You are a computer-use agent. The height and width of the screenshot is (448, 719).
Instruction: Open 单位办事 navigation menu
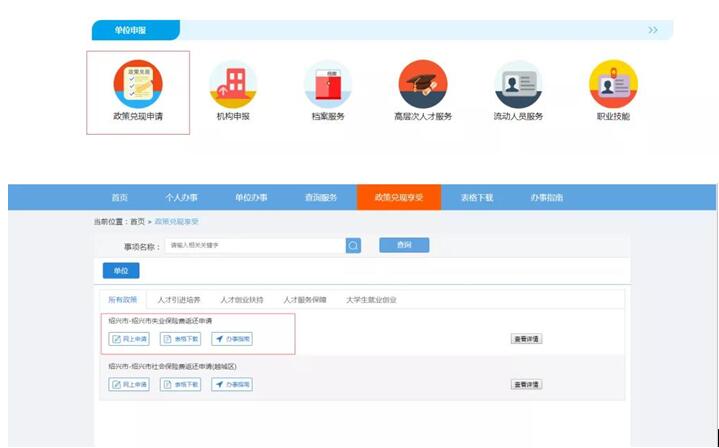pyautogui.click(x=251, y=198)
